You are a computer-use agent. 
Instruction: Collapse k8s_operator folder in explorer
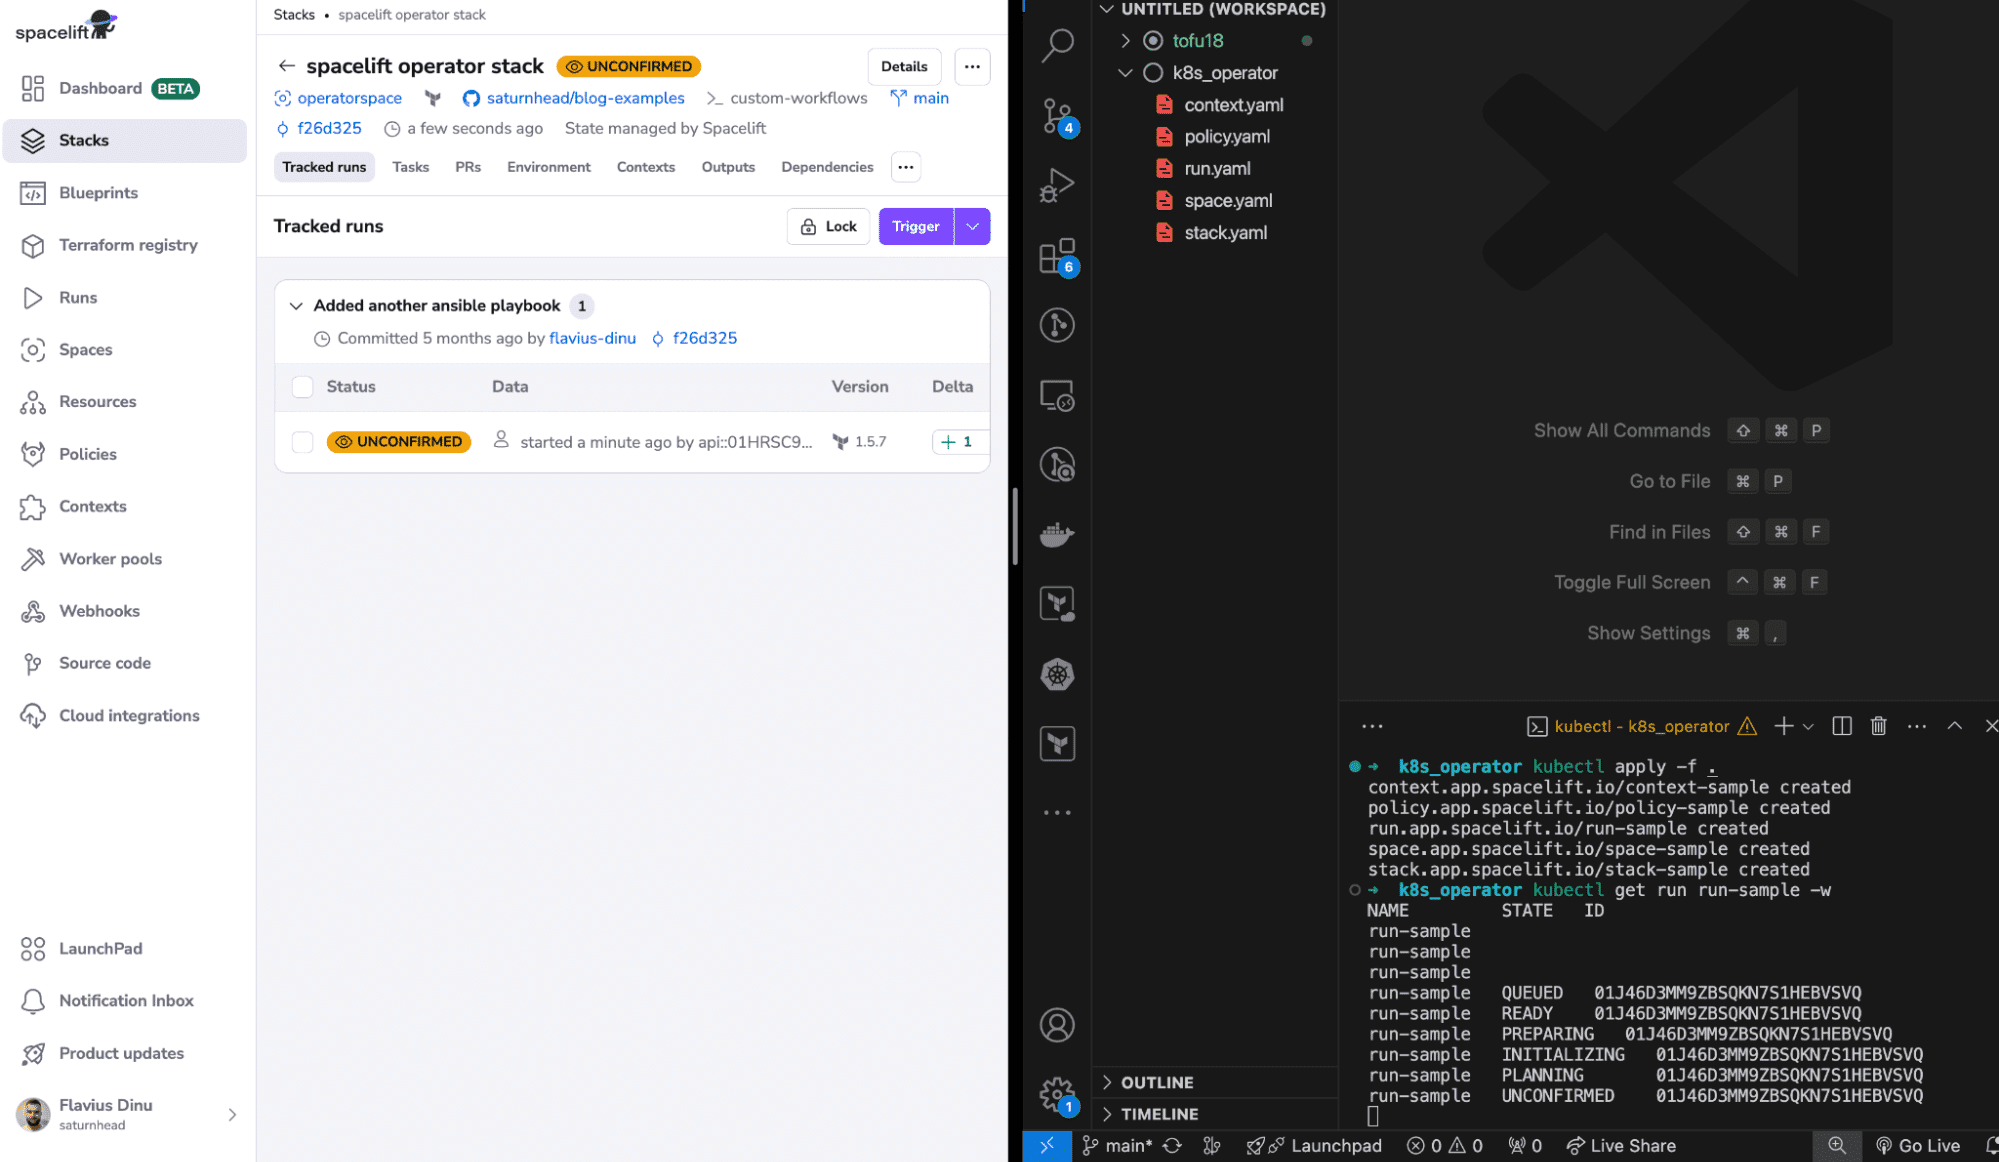point(1125,73)
